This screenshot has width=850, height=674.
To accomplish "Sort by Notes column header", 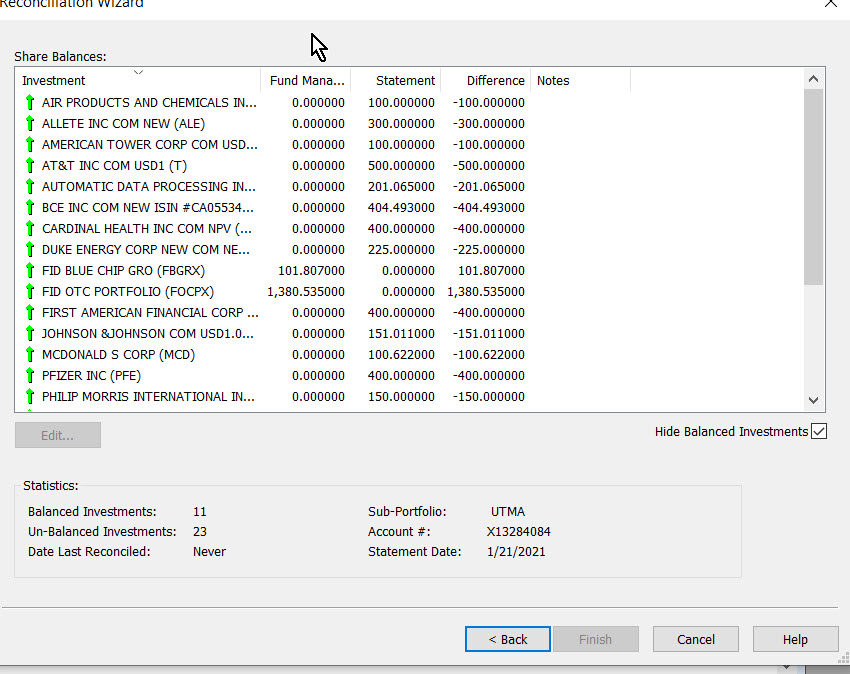I will (x=581, y=80).
